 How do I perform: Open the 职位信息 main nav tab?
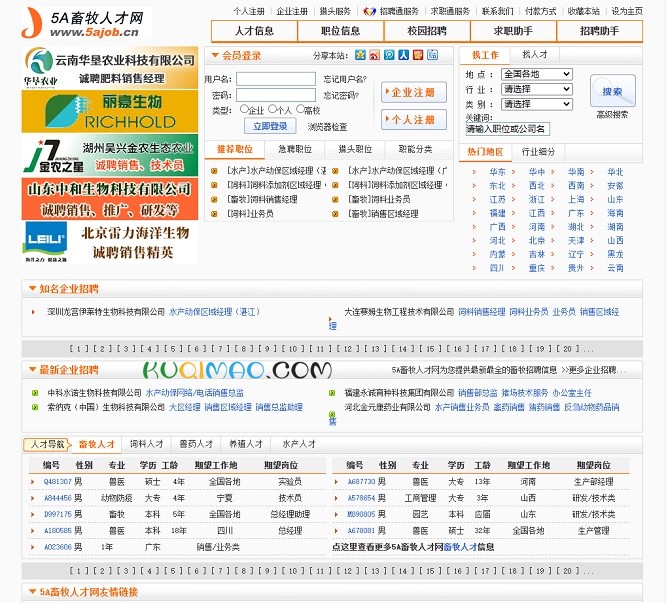pyautogui.click(x=341, y=31)
